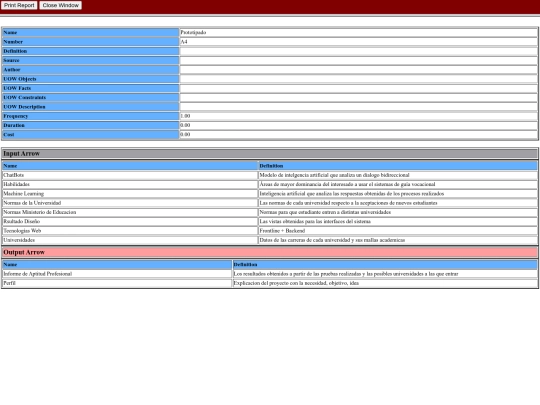Click the Input Arrow table Definition header
The image size is (540, 405).
pos(397,166)
